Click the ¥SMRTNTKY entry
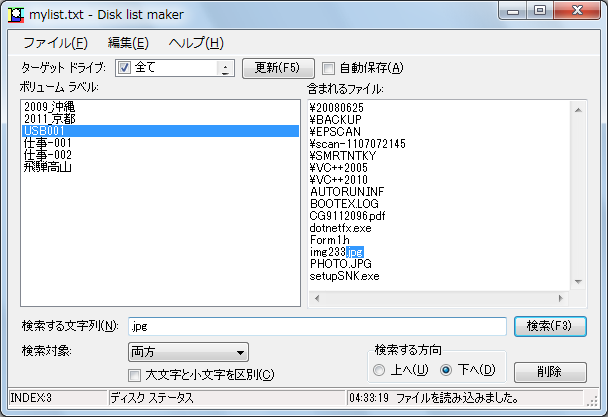This screenshot has width=608, height=417. click(343, 156)
